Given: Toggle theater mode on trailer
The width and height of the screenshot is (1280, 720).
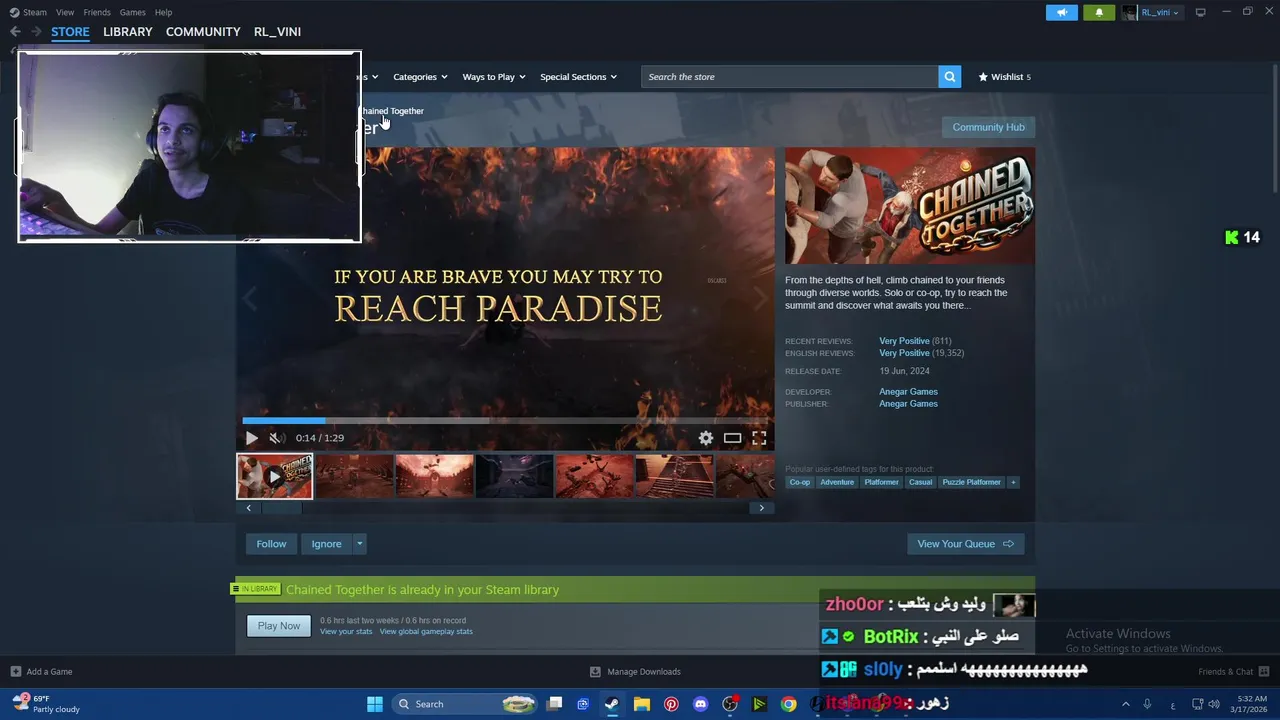Looking at the screenshot, I should tap(733, 438).
